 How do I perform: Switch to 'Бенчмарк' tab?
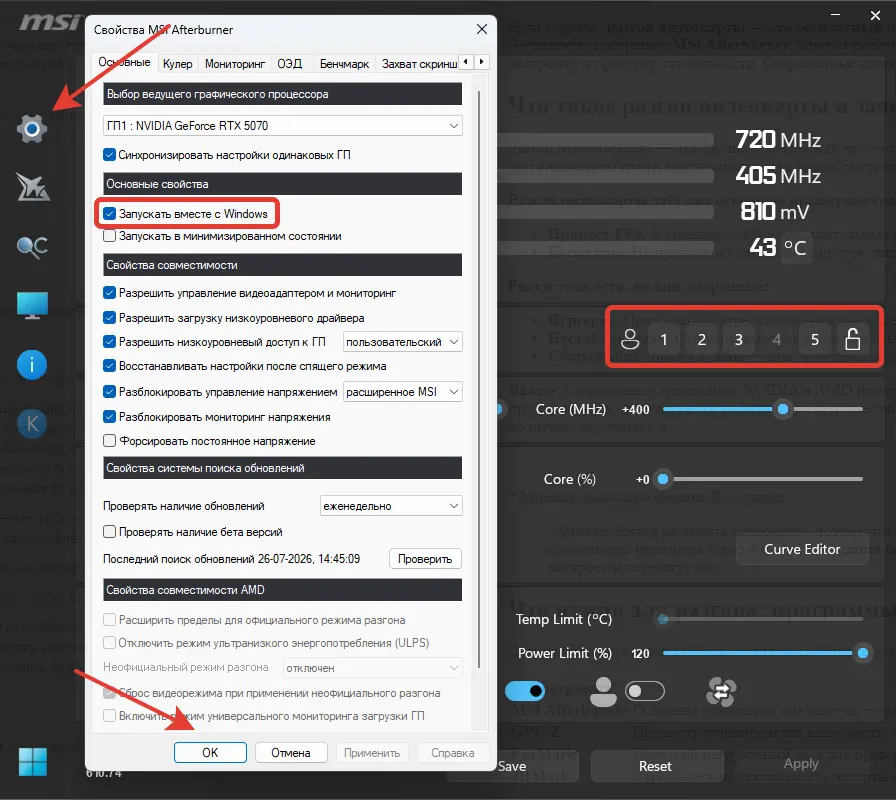coord(344,64)
